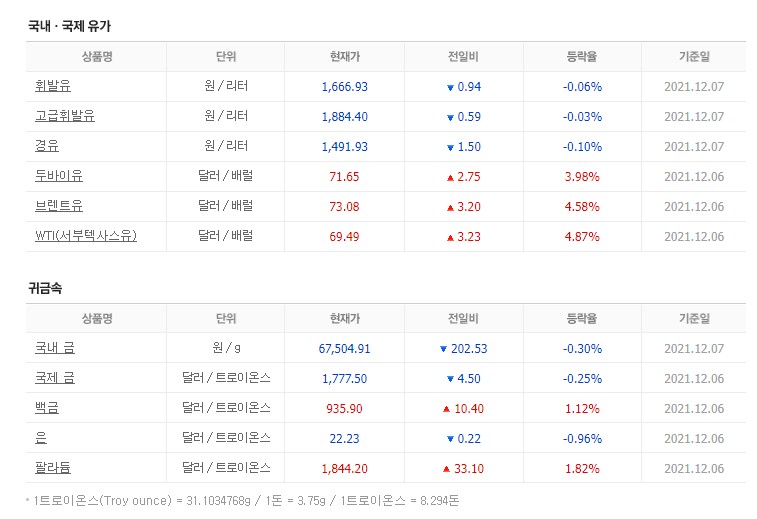The image size is (757, 519).
Task: Open the 팔라듐 product link
Action: tap(53, 467)
